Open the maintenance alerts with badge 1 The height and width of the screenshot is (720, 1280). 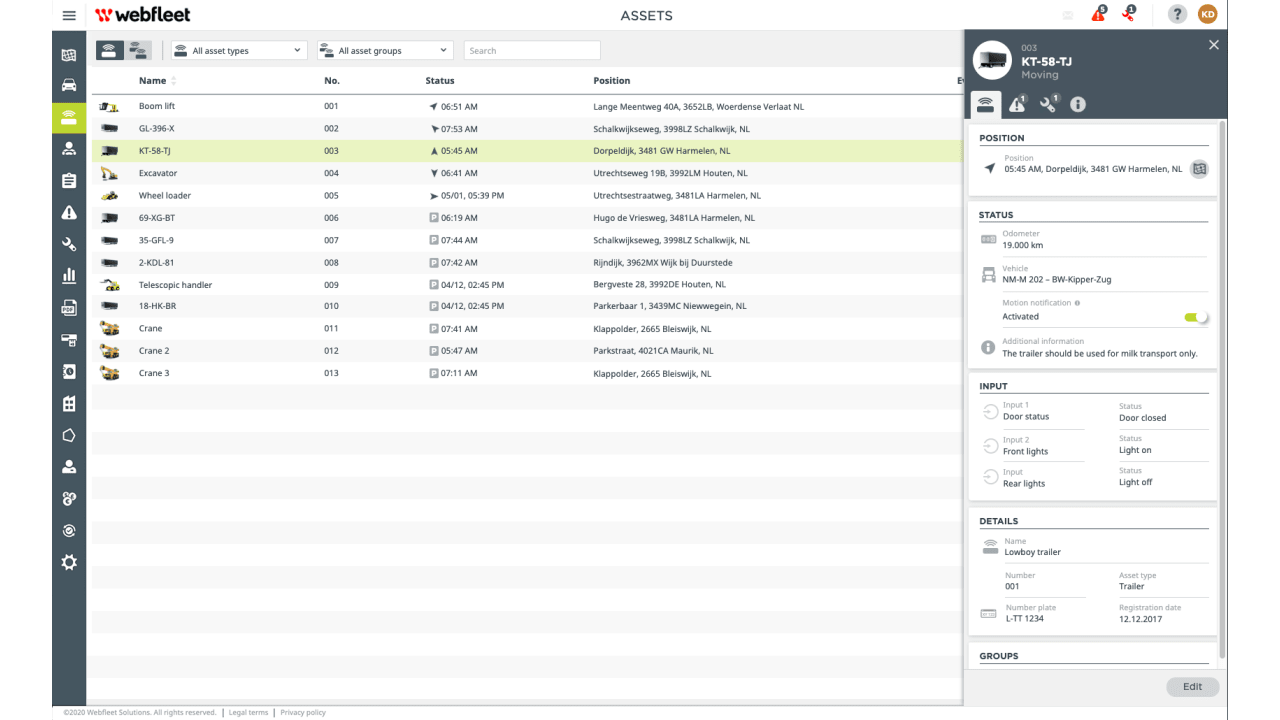pyautogui.click(x=1128, y=14)
